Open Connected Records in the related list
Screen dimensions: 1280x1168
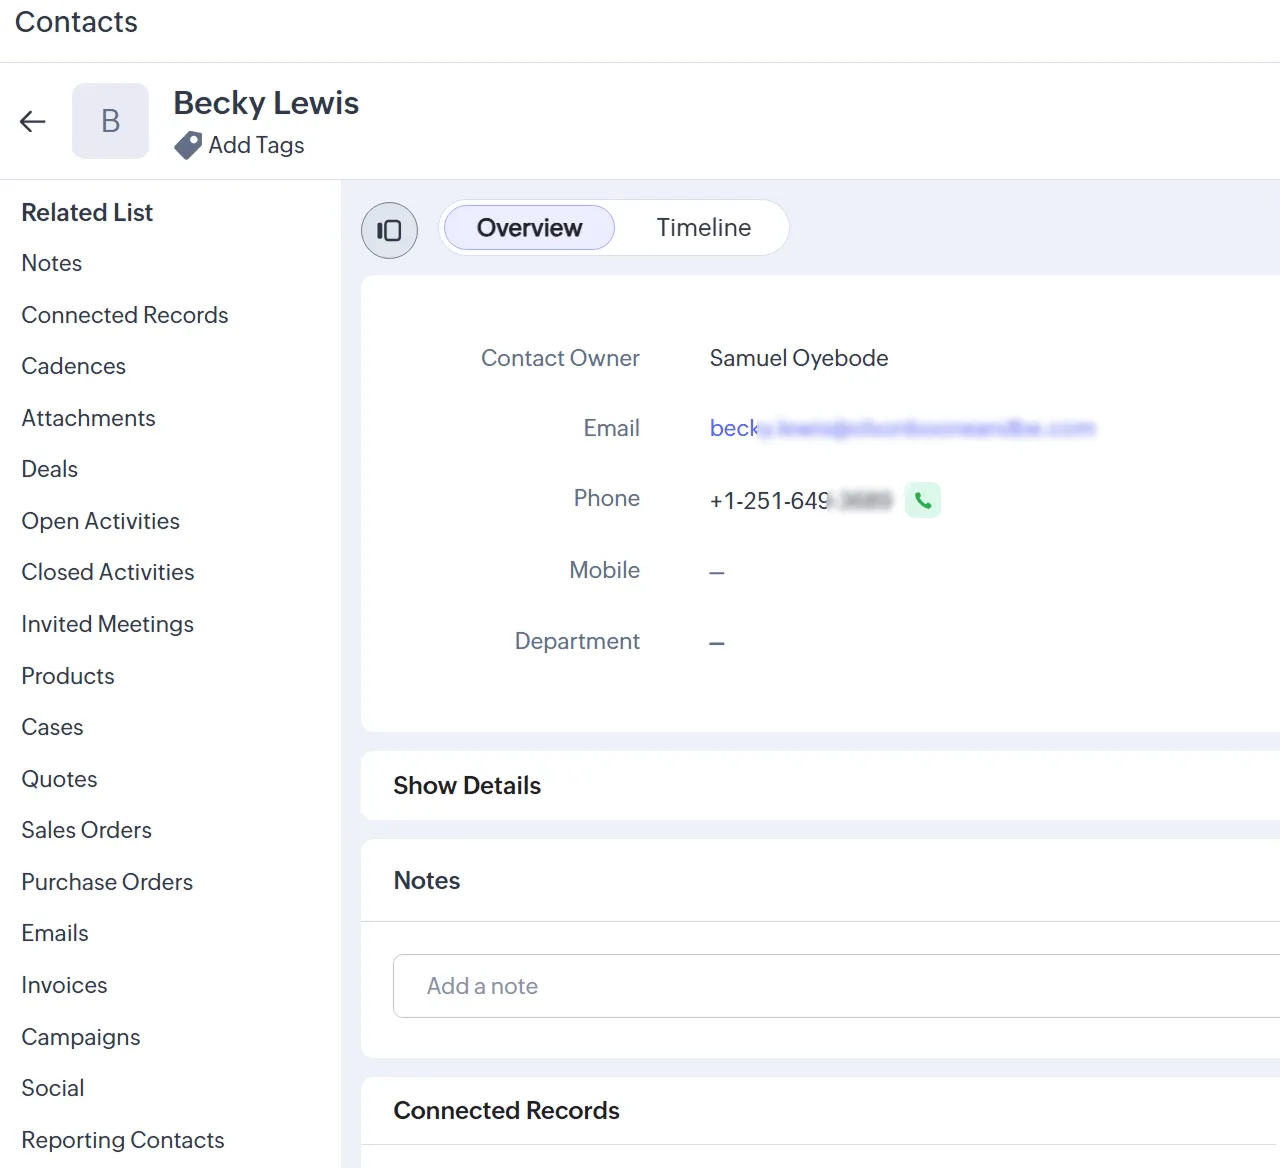125,315
